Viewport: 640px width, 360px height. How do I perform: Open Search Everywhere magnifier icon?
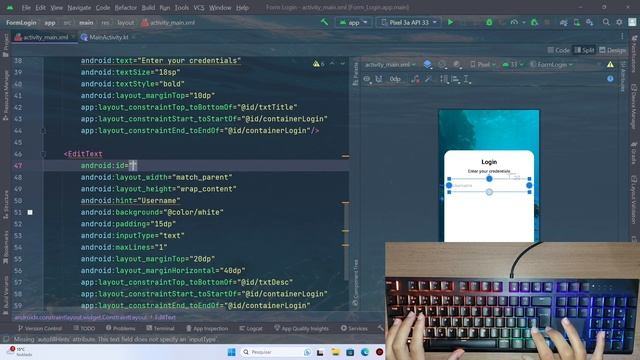606,22
